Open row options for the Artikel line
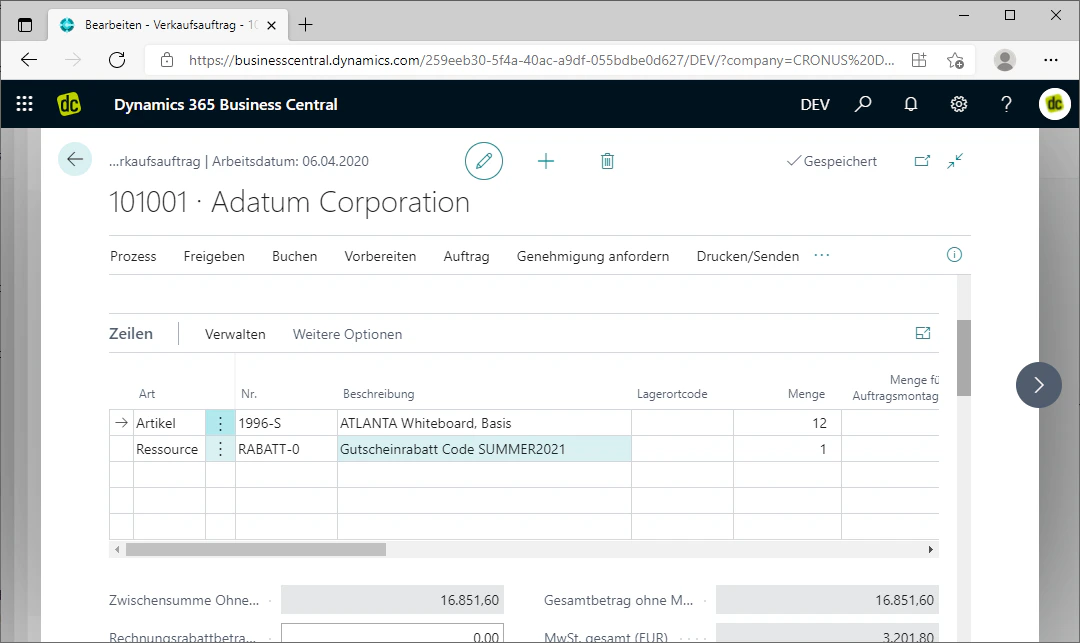Screen dimensions: 1080x643 click(x=220, y=423)
